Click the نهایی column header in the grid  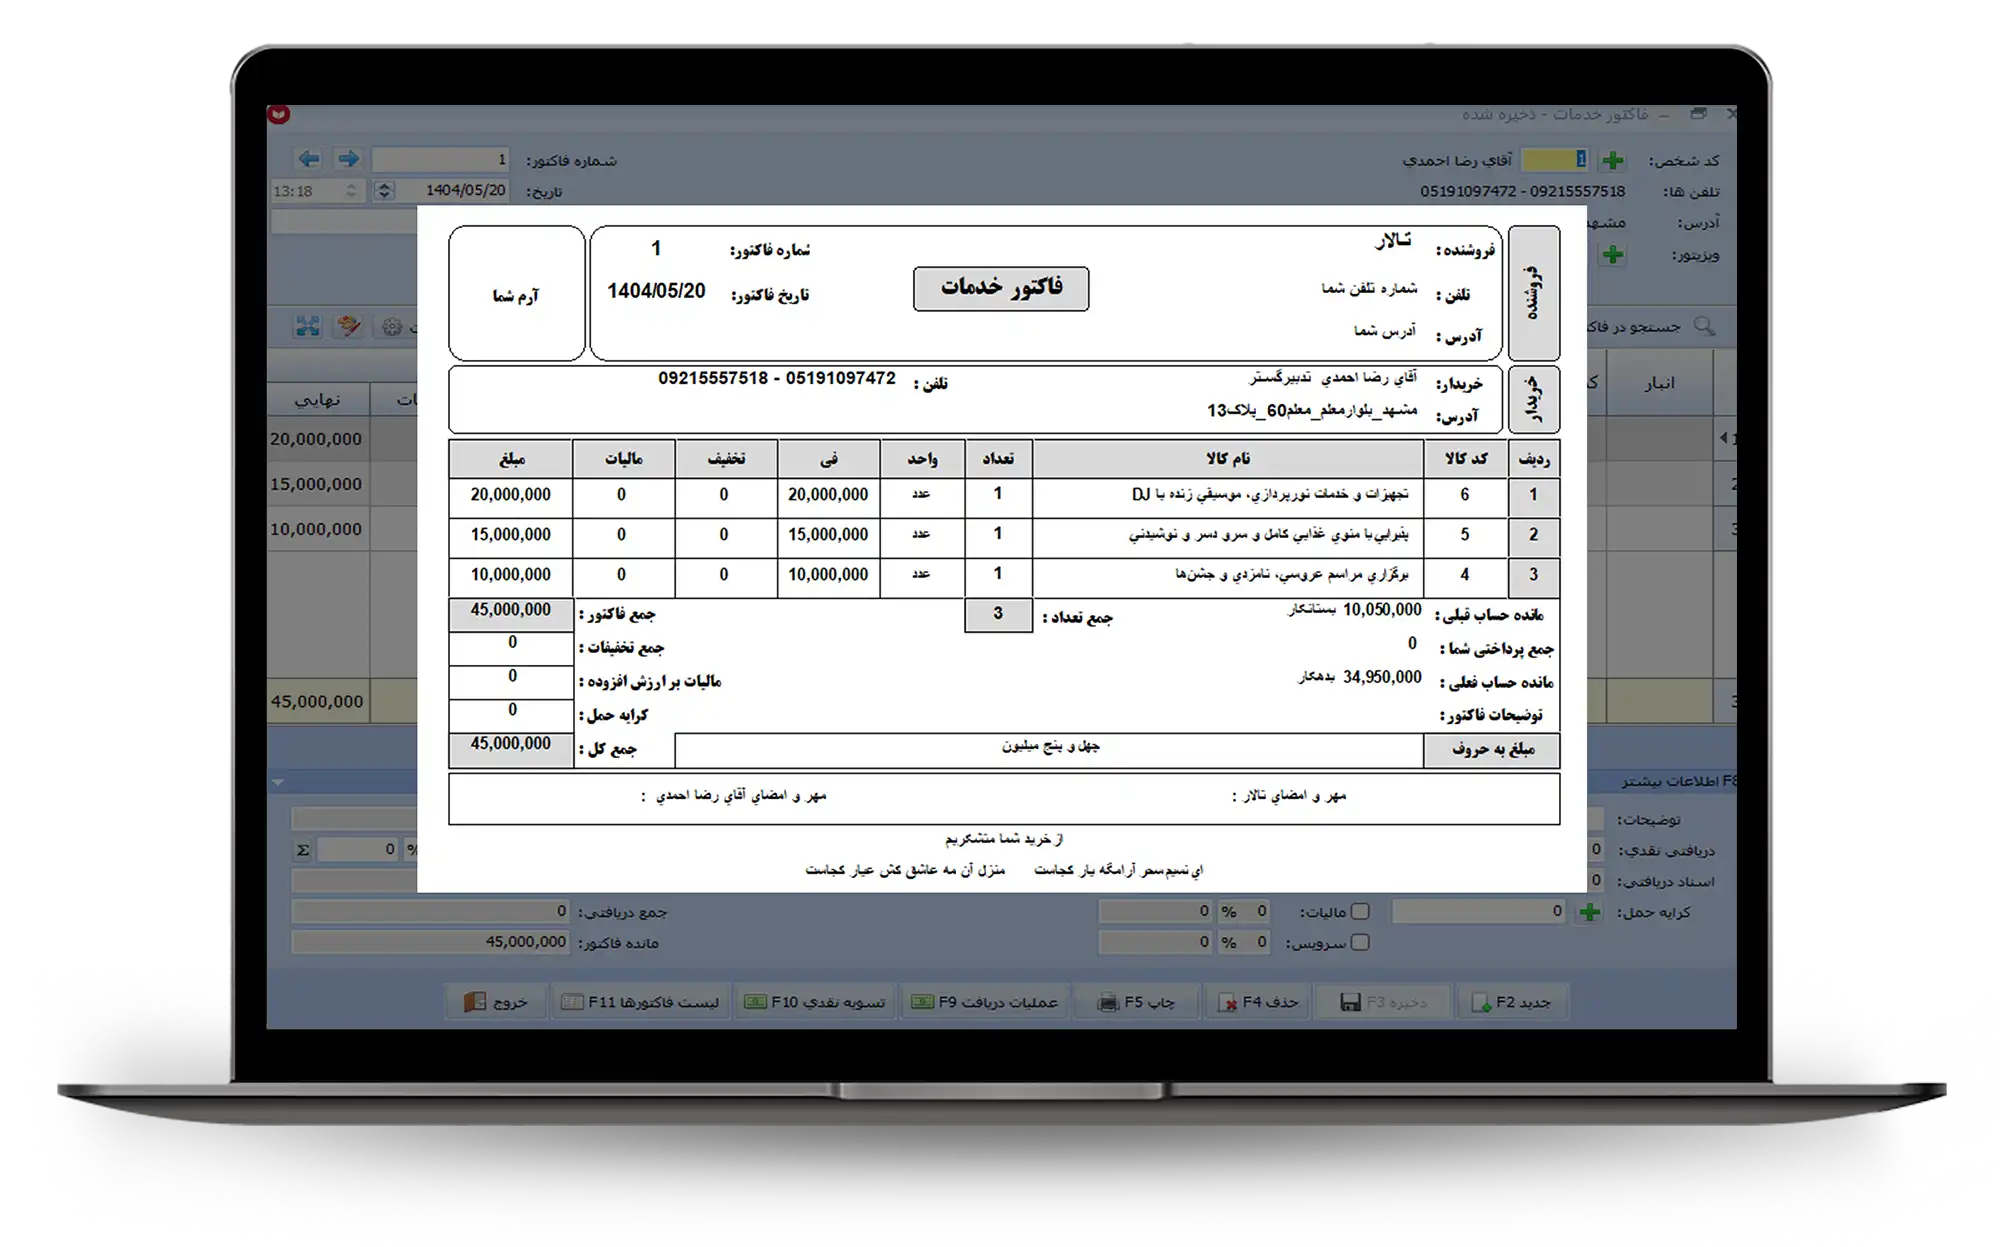pyautogui.click(x=318, y=399)
